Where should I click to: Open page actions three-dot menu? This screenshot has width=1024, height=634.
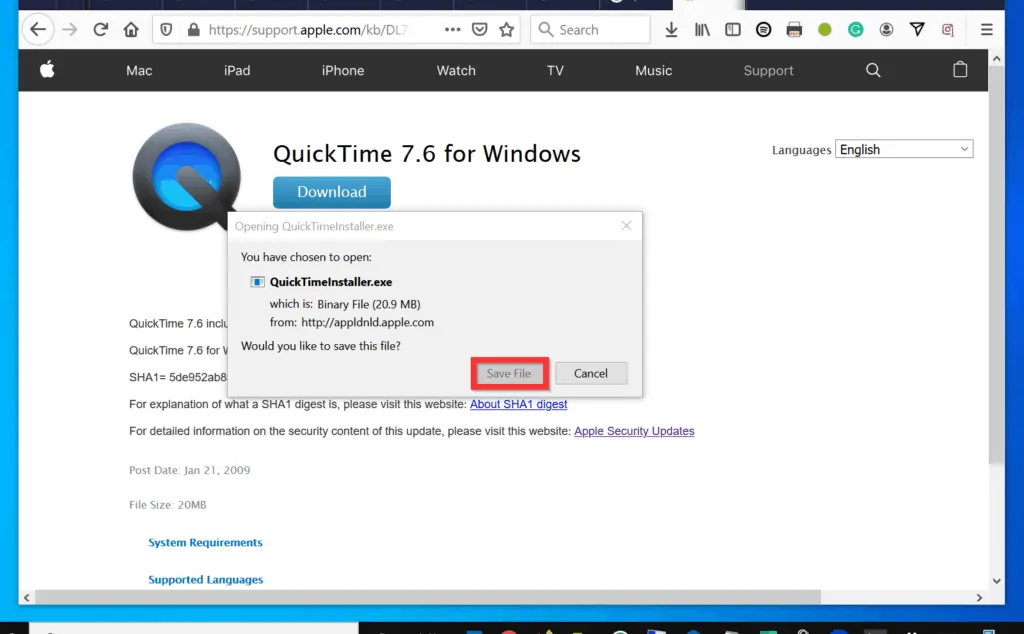[452, 29]
